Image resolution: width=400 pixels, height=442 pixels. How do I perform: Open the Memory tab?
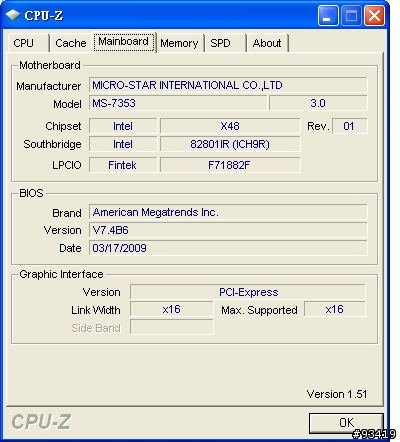coord(180,43)
